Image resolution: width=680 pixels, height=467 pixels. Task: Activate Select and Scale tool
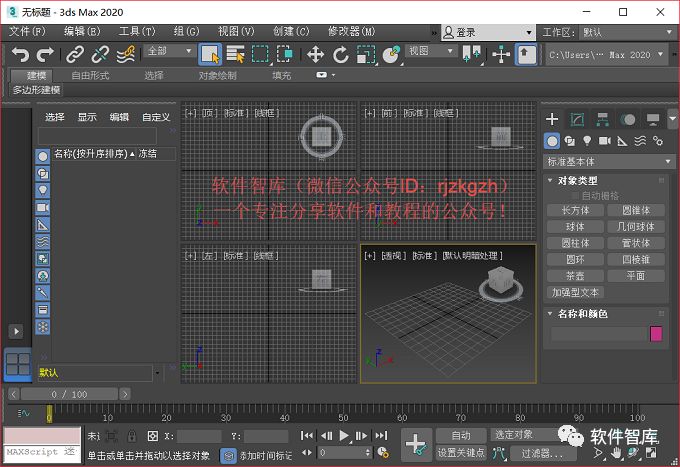pos(366,55)
